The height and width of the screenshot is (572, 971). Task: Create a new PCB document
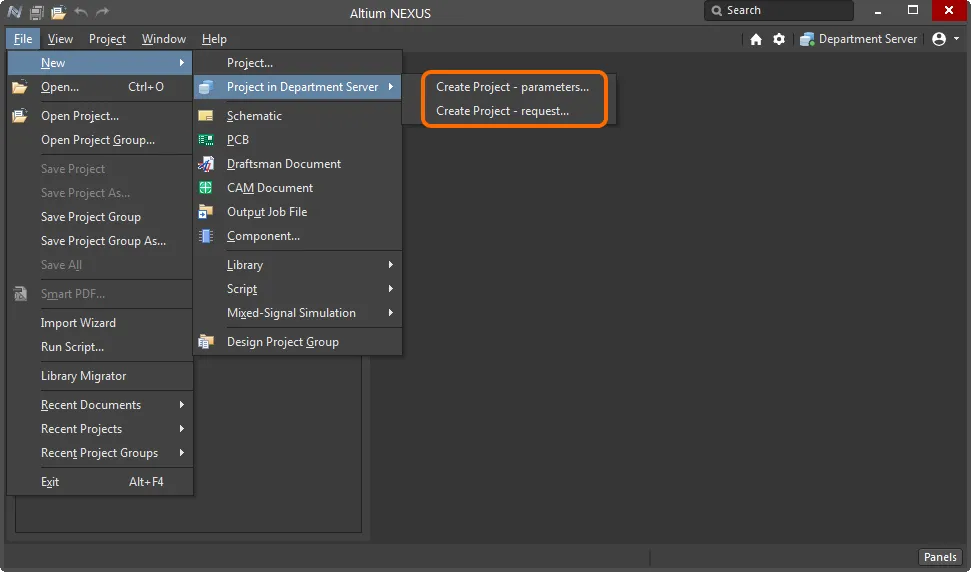coord(298,140)
